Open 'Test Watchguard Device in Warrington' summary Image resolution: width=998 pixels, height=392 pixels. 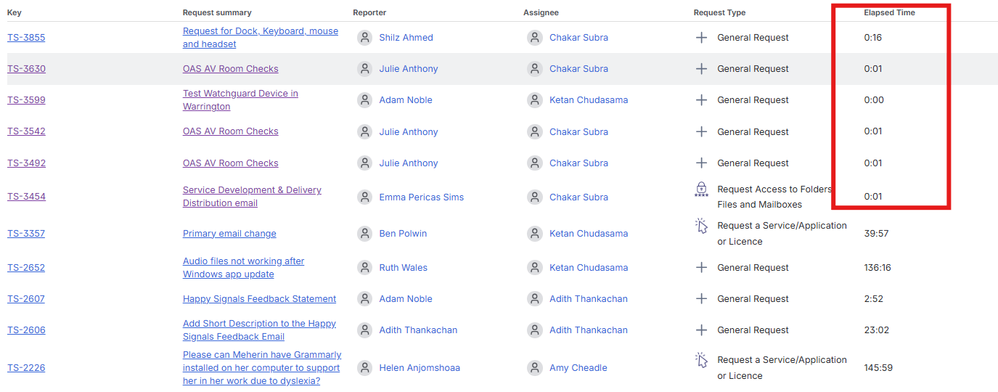click(240, 100)
